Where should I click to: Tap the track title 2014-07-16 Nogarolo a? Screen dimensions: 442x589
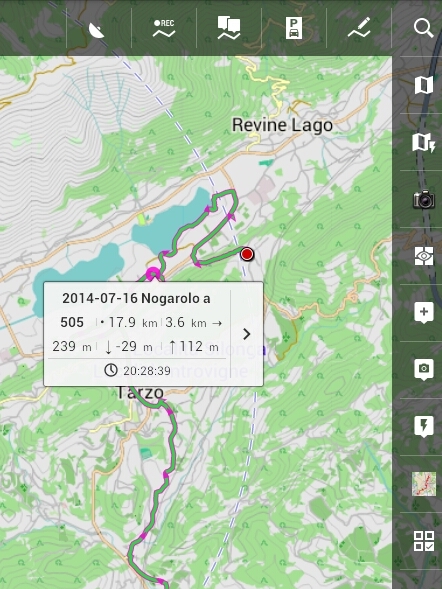(136, 299)
